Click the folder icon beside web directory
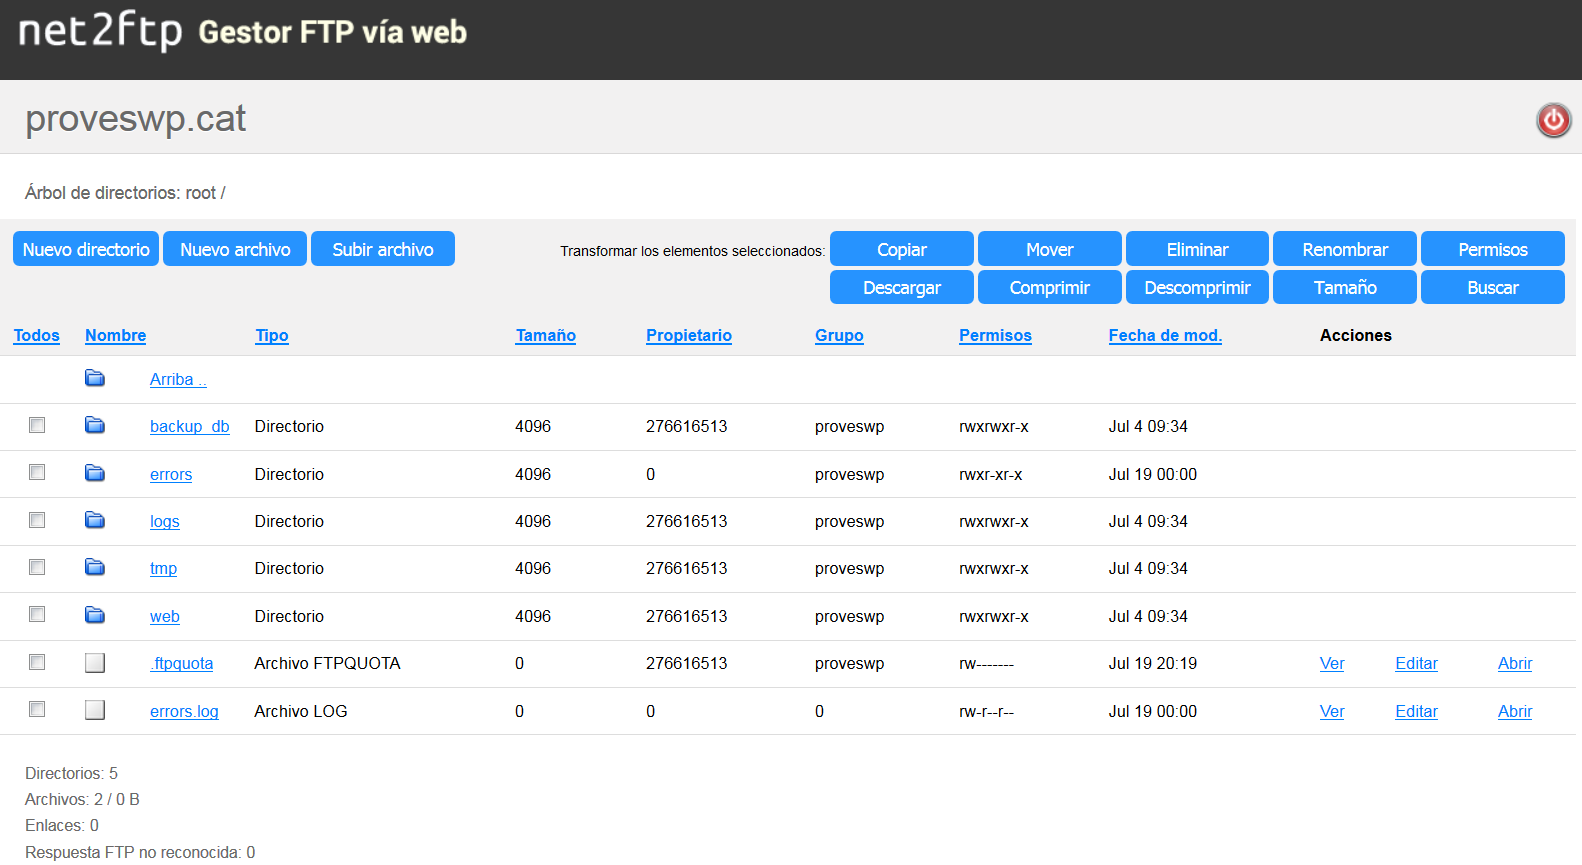Screen dimensions: 1582x865 tap(95, 615)
